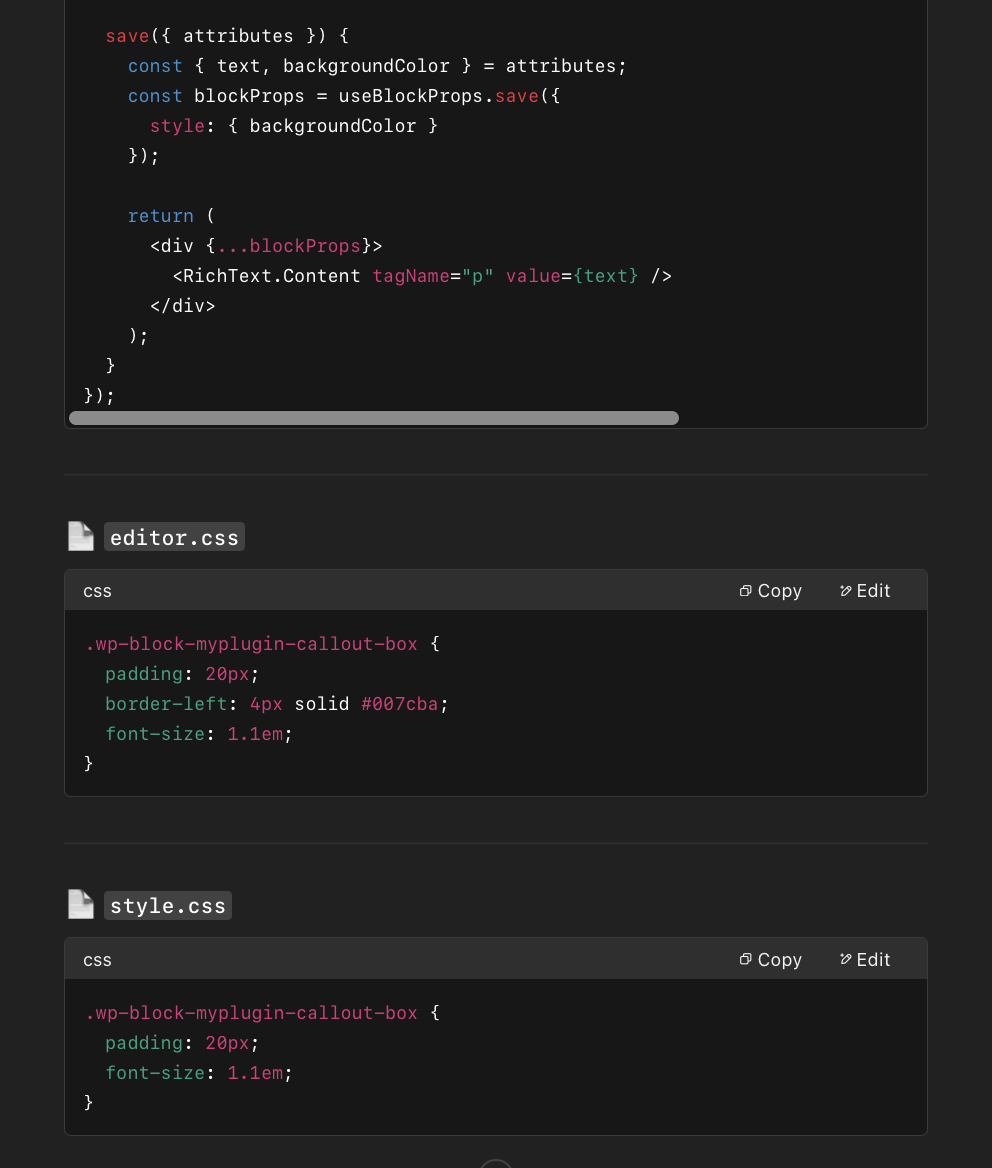992x1168 pixels.
Task: Click the .wp-block-myplugin-callout-box selector in editor.css
Action: point(252,644)
